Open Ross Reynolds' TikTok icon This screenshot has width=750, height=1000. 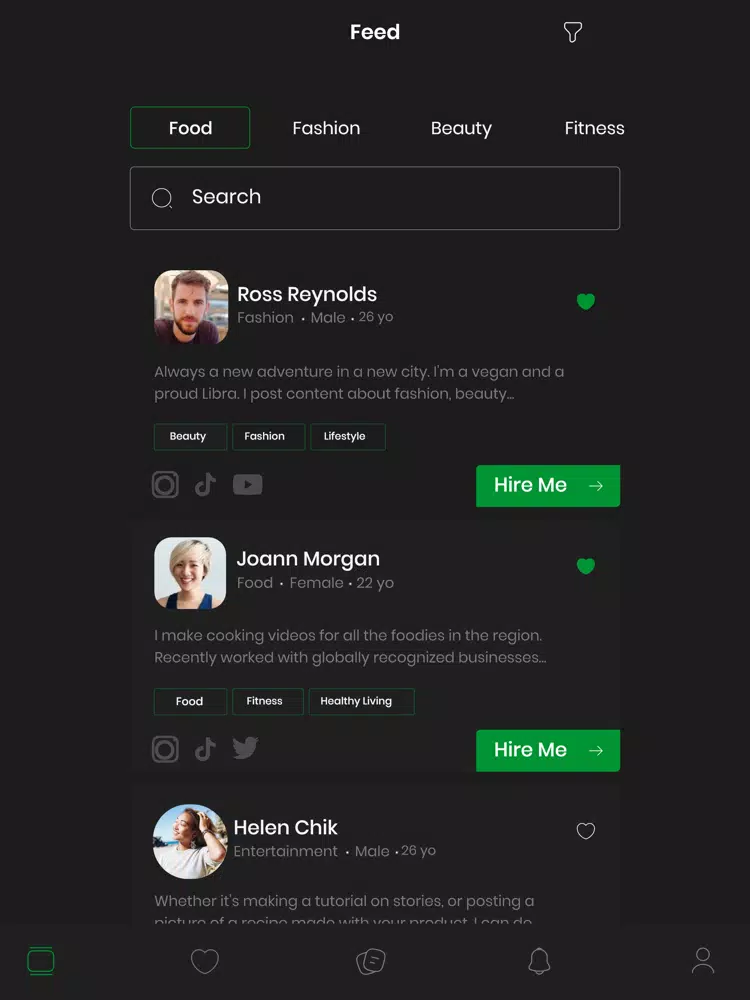pos(205,485)
